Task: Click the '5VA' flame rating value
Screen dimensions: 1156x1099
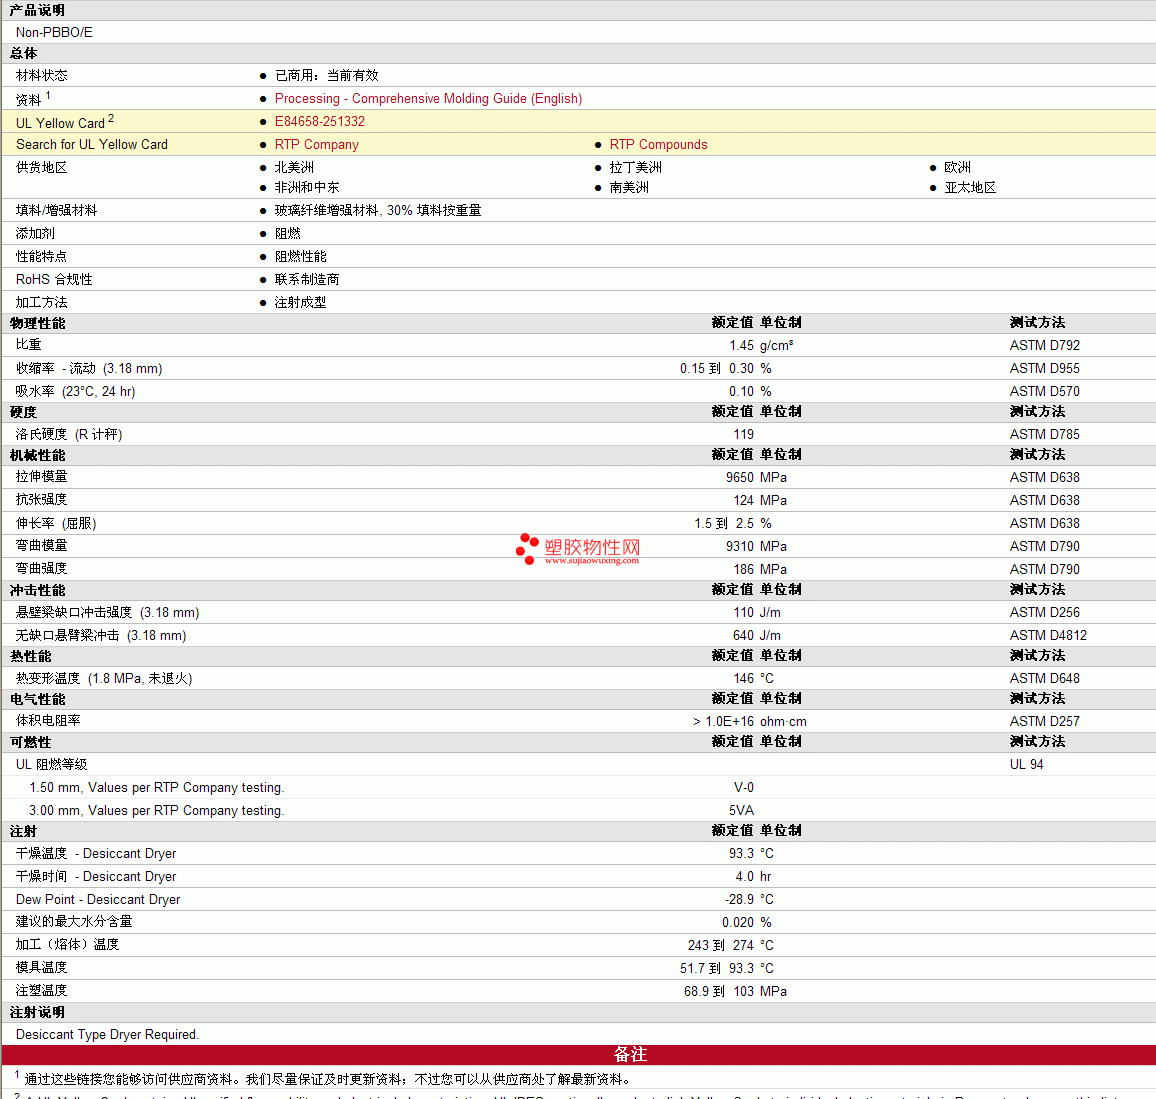Action: click(x=742, y=810)
